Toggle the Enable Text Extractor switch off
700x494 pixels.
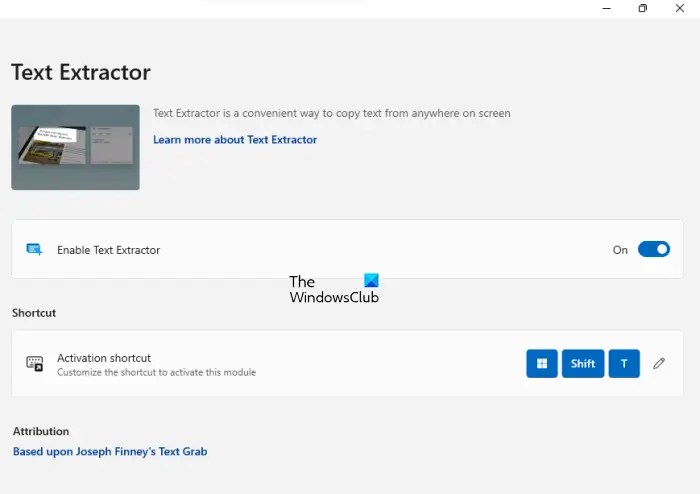click(x=654, y=249)
